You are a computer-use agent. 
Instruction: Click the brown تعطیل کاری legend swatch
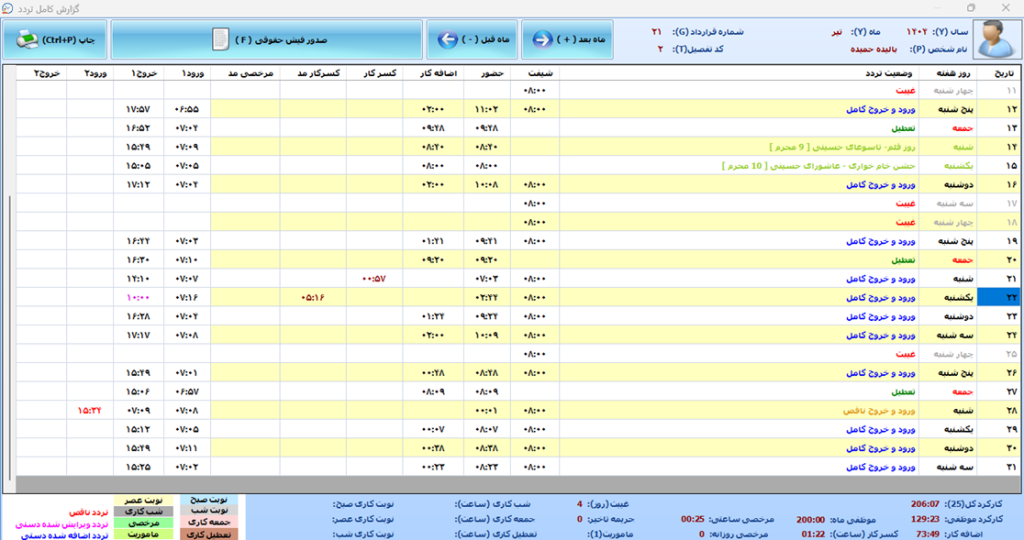(208, 534)
